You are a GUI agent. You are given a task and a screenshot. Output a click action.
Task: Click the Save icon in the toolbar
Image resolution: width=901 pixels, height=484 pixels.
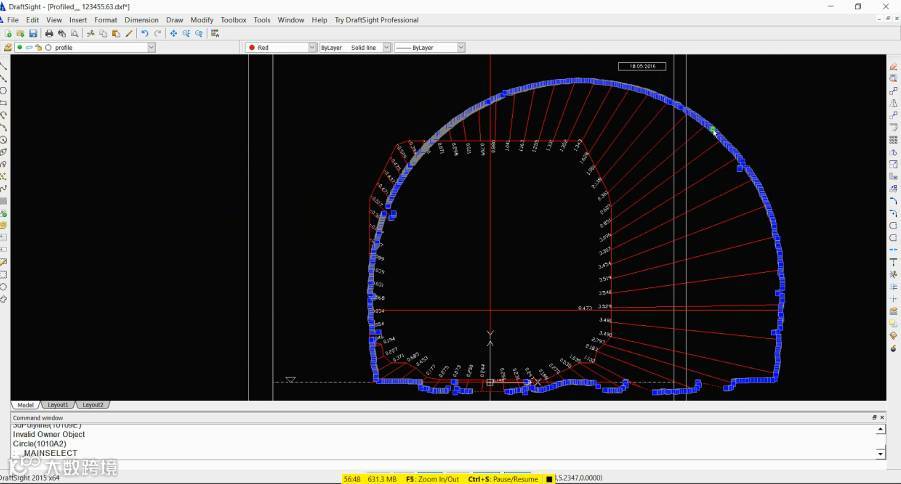33,33
